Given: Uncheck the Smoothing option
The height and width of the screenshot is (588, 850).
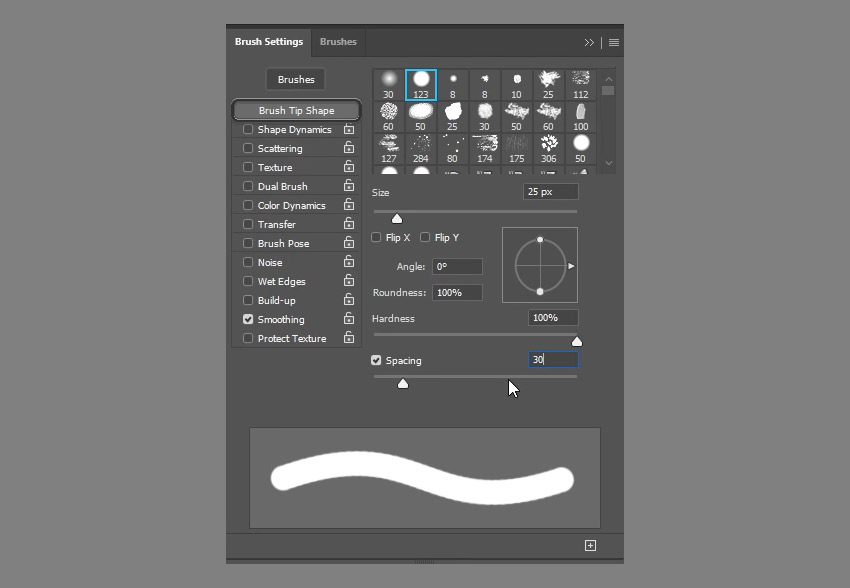Looking at the screenshot, I should click(x=247, y=319).
